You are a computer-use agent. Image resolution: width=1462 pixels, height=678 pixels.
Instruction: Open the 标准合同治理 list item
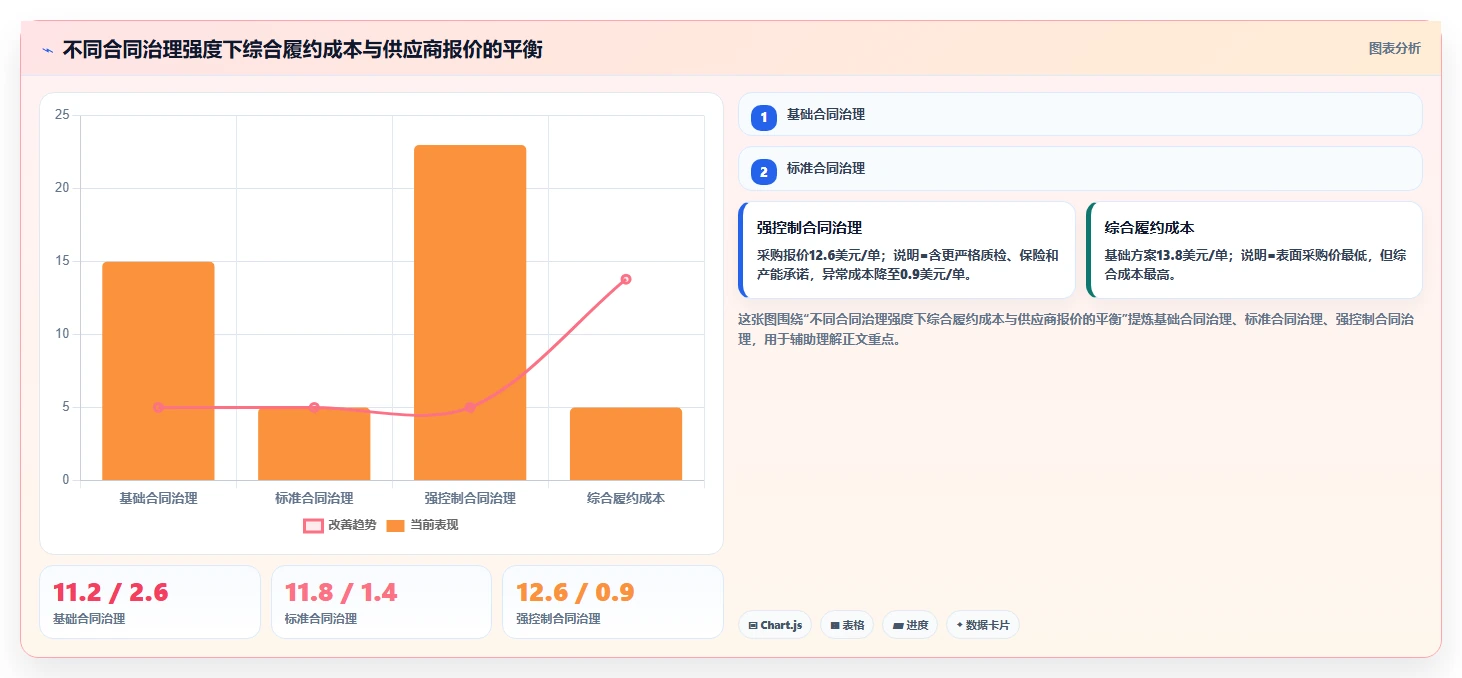[1080, 168]
